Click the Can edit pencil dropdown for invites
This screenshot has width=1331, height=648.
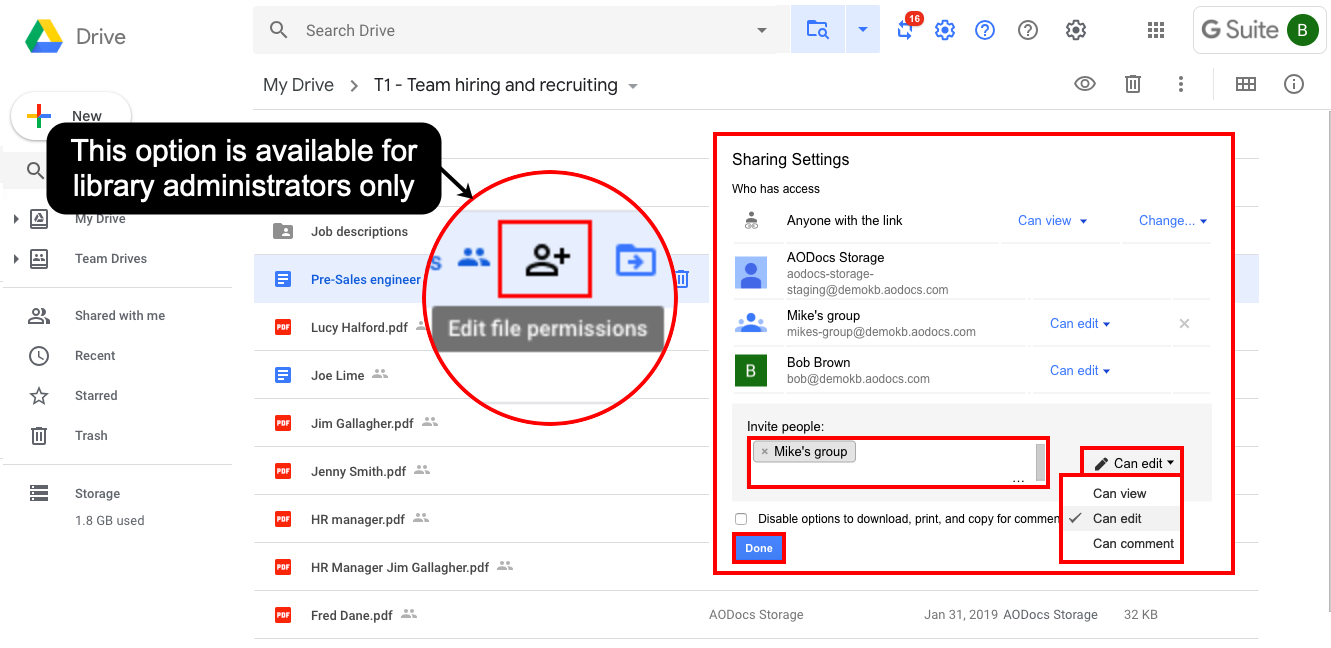[x=1133, y=463]
